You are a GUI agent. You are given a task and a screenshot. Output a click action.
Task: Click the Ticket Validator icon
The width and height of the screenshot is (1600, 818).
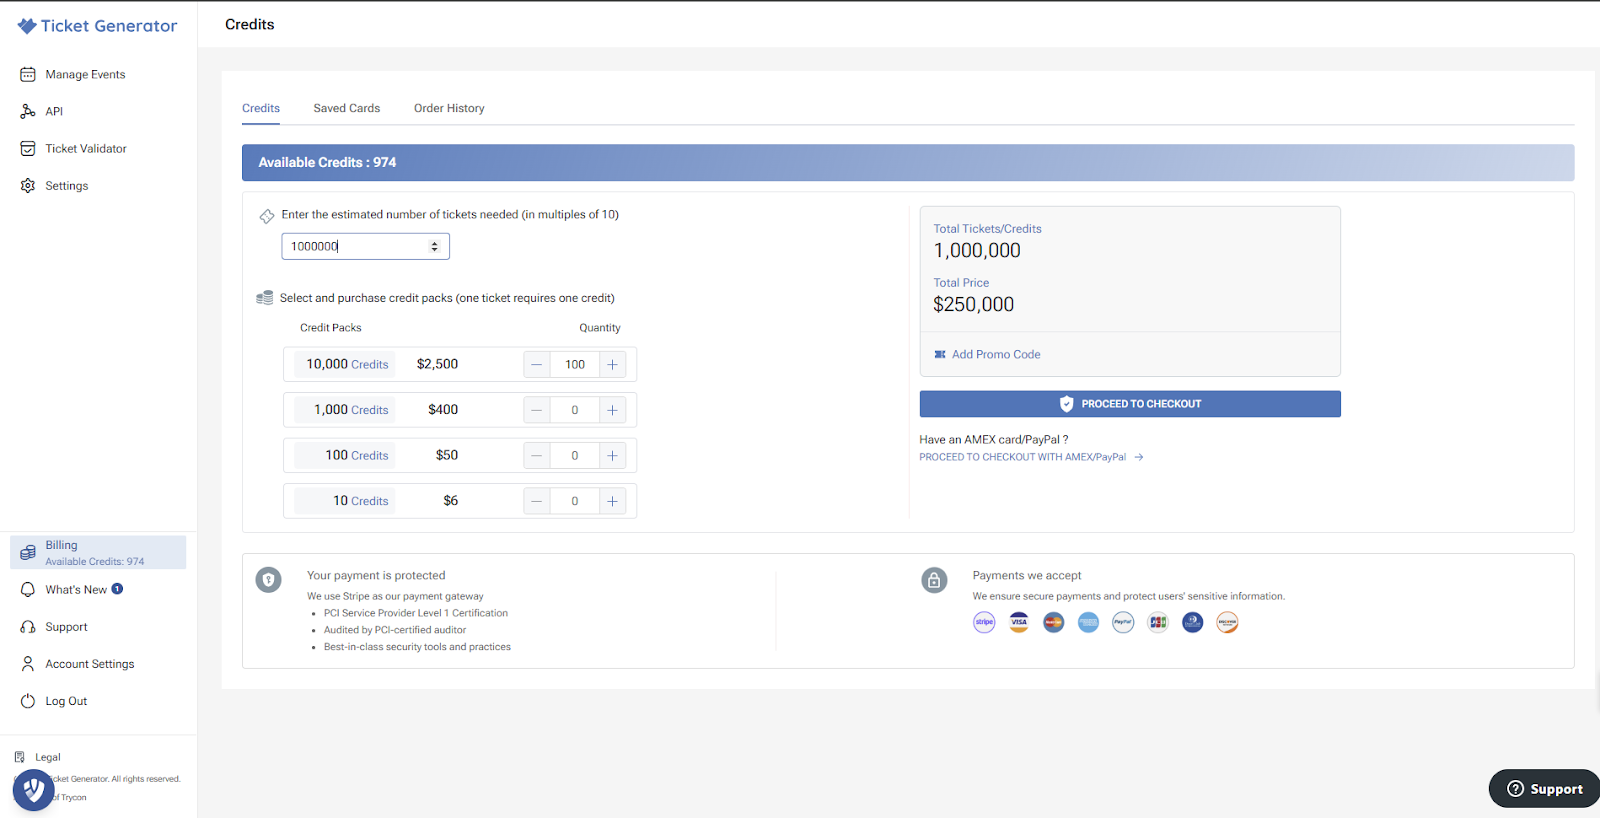[x=28, y=149]
